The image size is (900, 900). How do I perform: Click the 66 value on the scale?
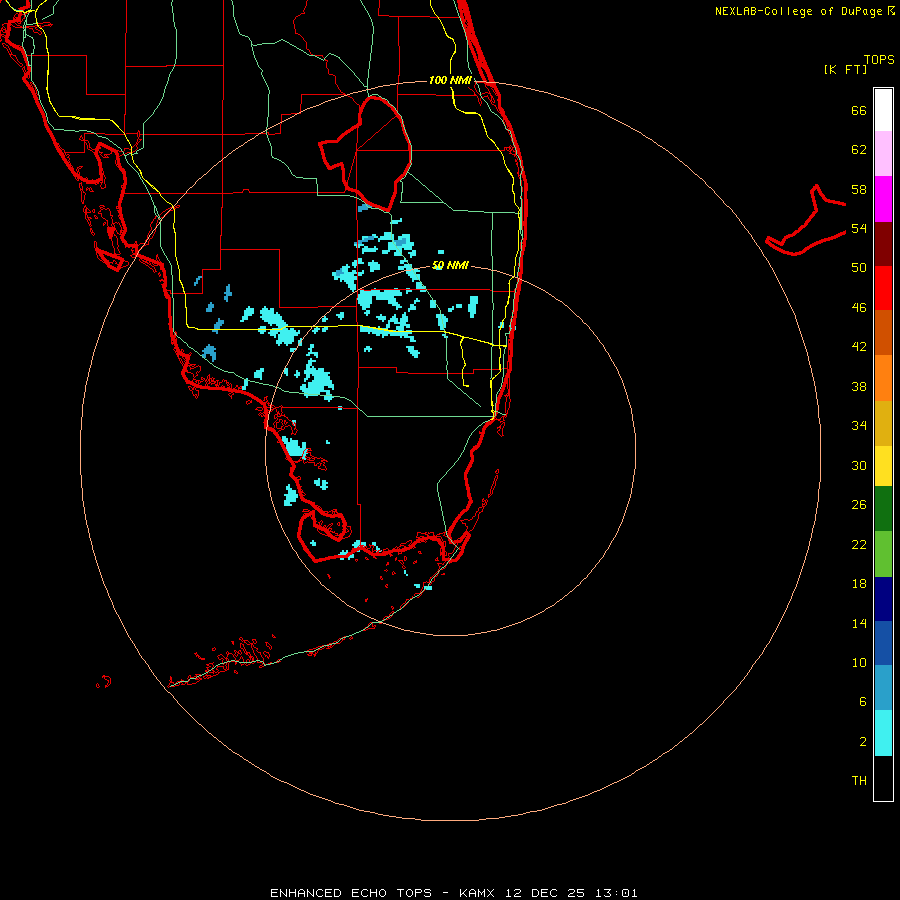(x=859, y=110)
